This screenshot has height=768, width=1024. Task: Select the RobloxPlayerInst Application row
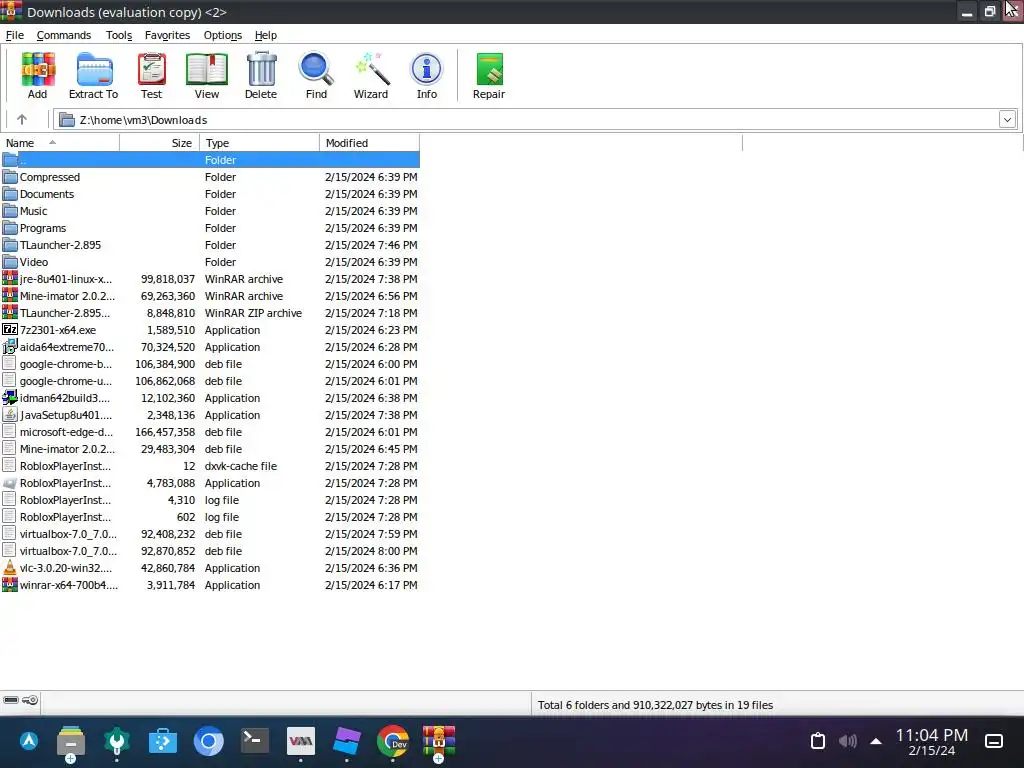(x=210, y=483)
